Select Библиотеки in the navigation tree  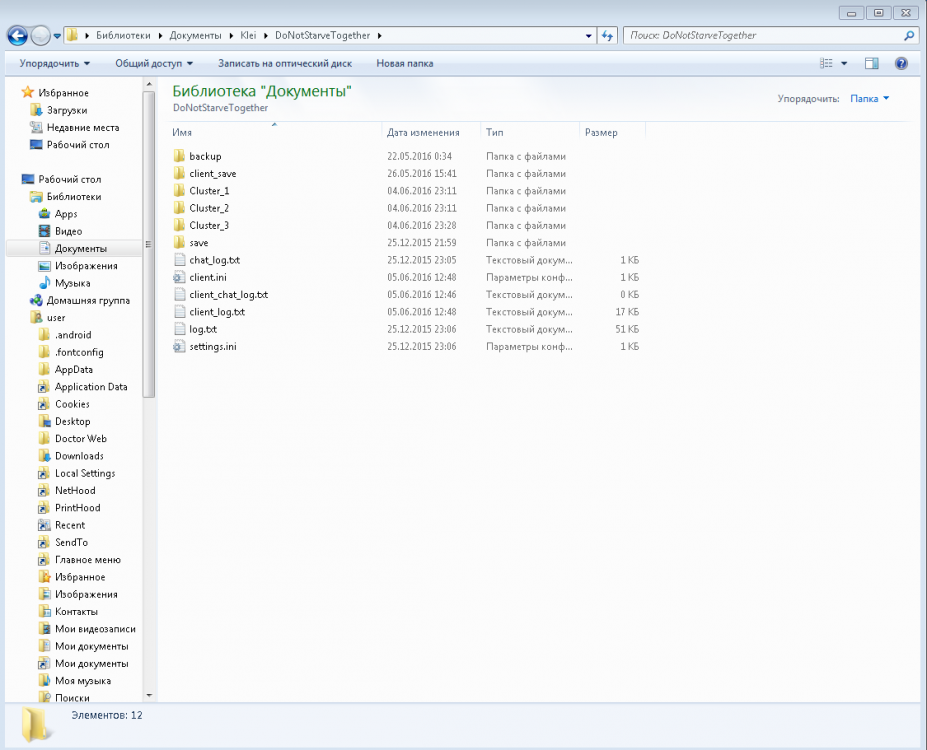(x=66, y=196)
